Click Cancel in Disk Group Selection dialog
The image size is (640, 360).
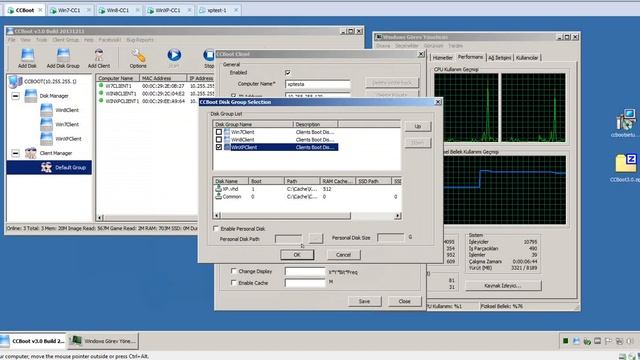tap(343, 255)
